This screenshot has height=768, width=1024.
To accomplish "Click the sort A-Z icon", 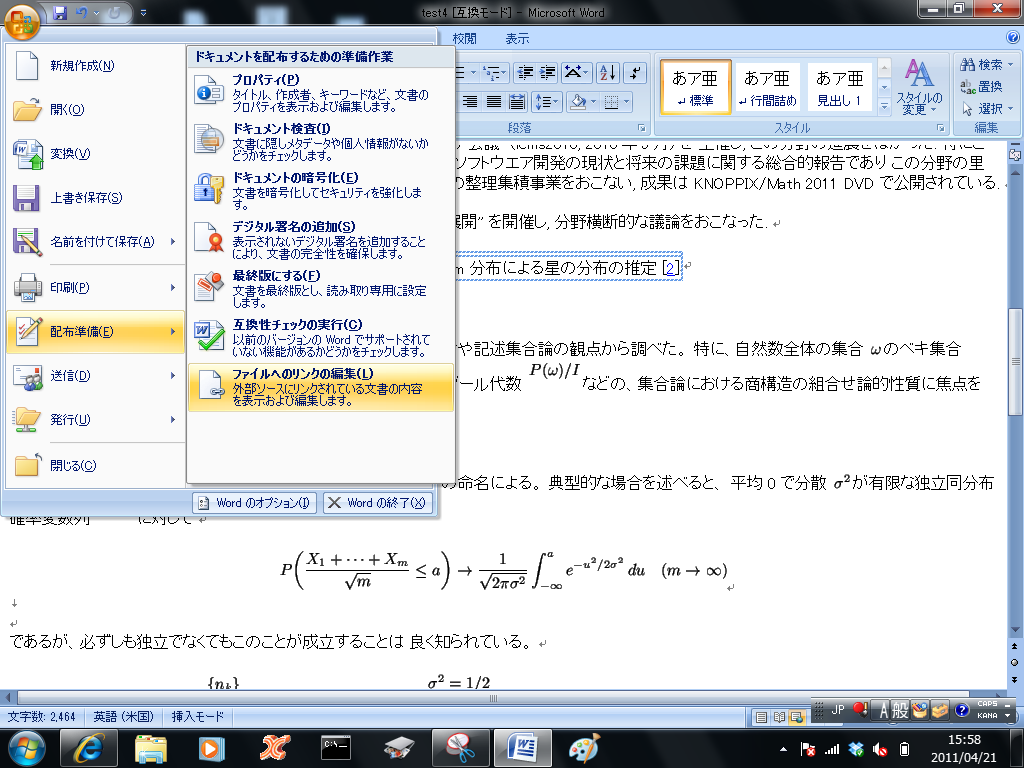I will (x=608, y=72).
